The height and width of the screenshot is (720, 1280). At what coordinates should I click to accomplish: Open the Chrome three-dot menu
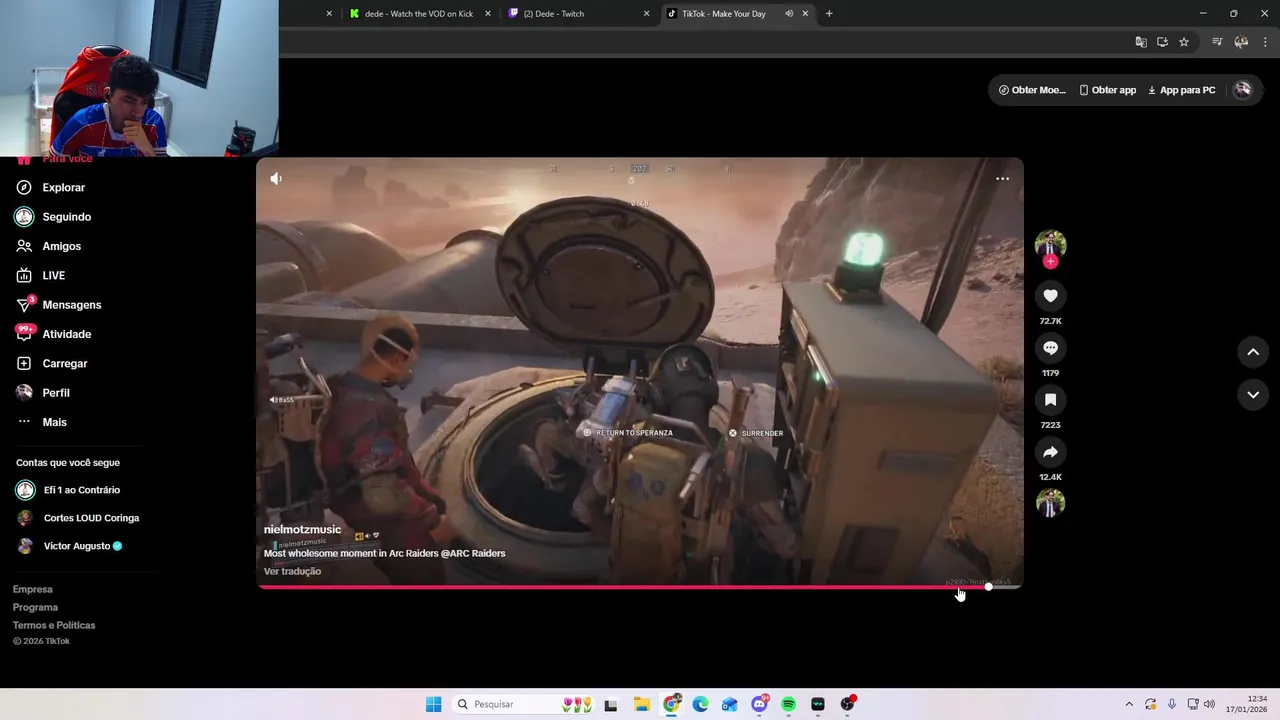(x=1266, y=42)
